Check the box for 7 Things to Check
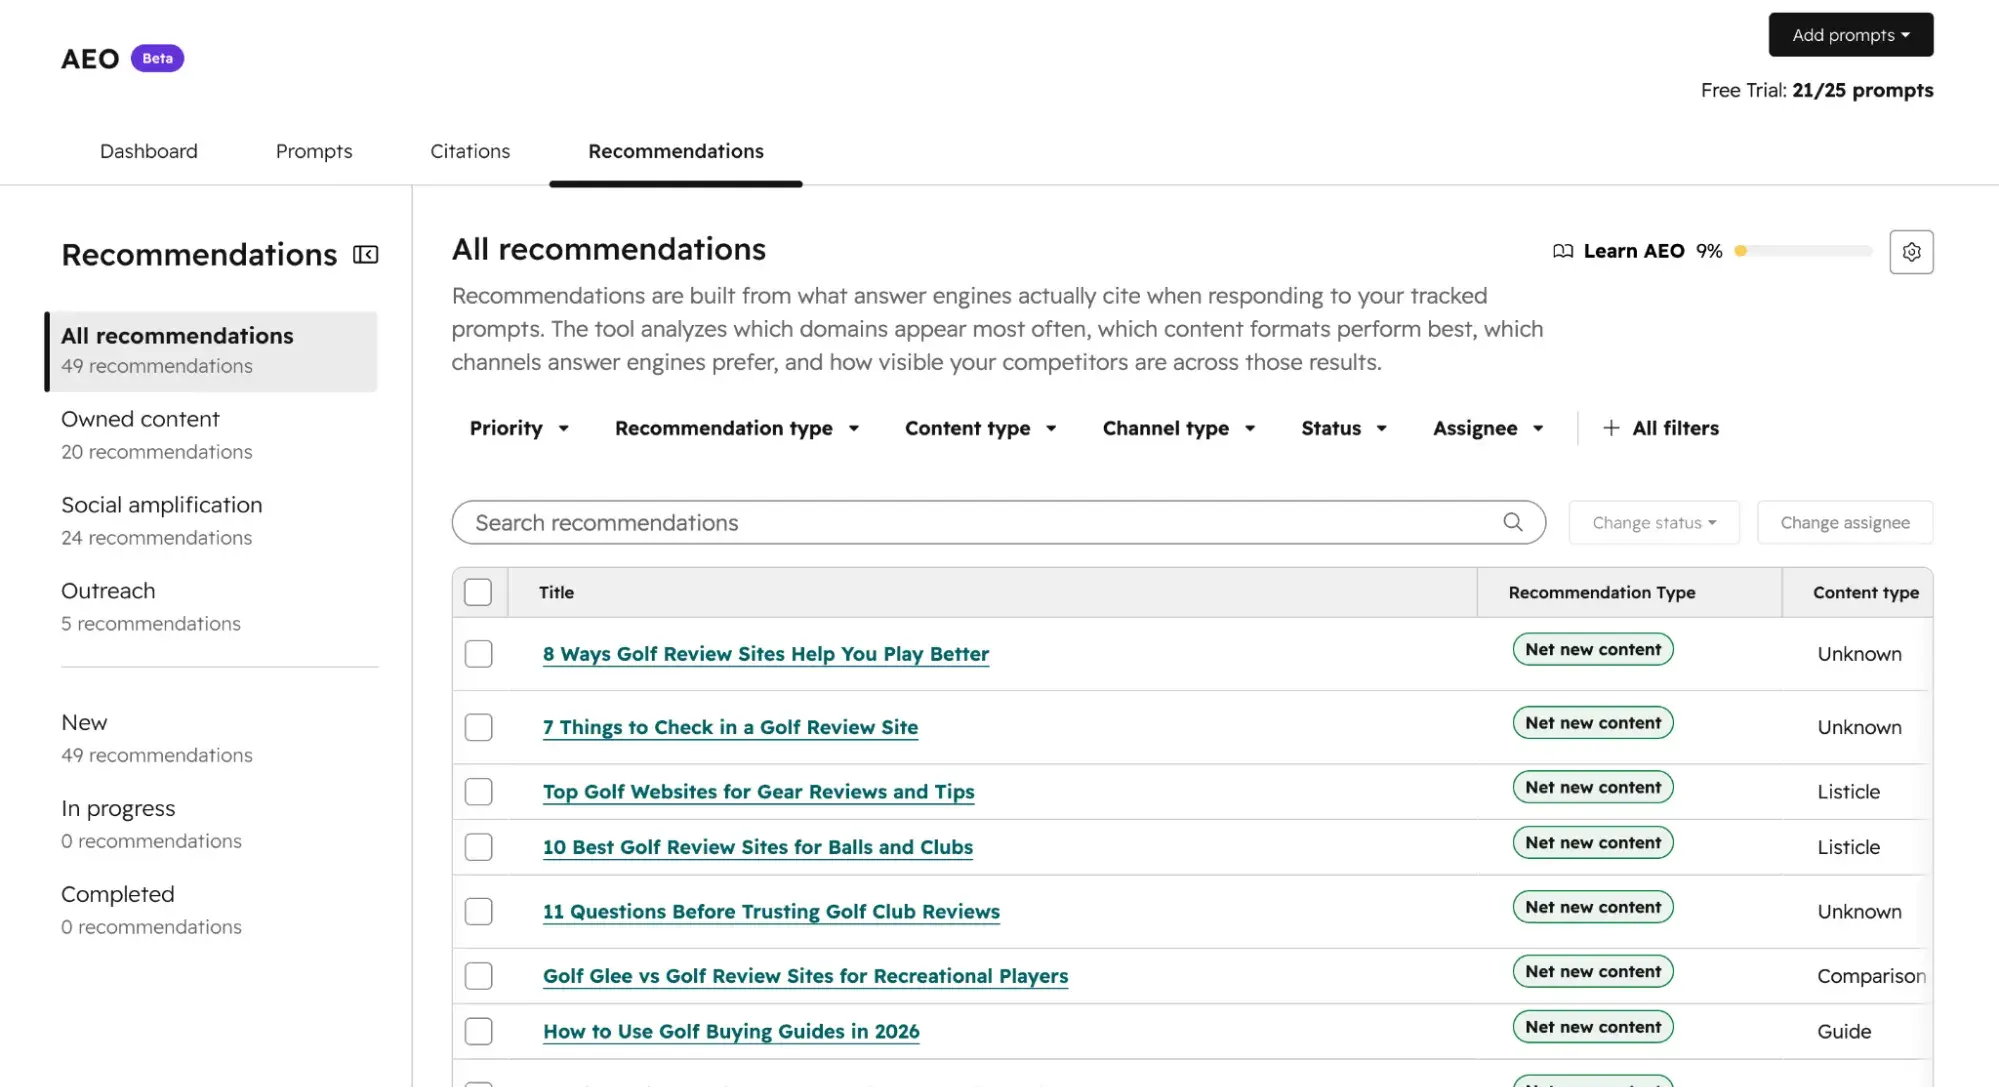This screenshot has height=1088, width=1999. point(478,727)
